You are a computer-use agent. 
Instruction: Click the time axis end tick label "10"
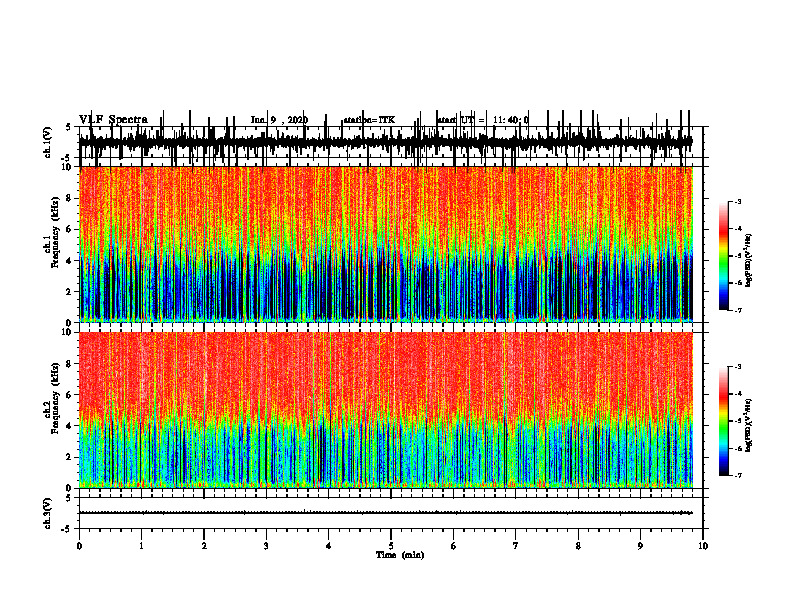(703, 546)
